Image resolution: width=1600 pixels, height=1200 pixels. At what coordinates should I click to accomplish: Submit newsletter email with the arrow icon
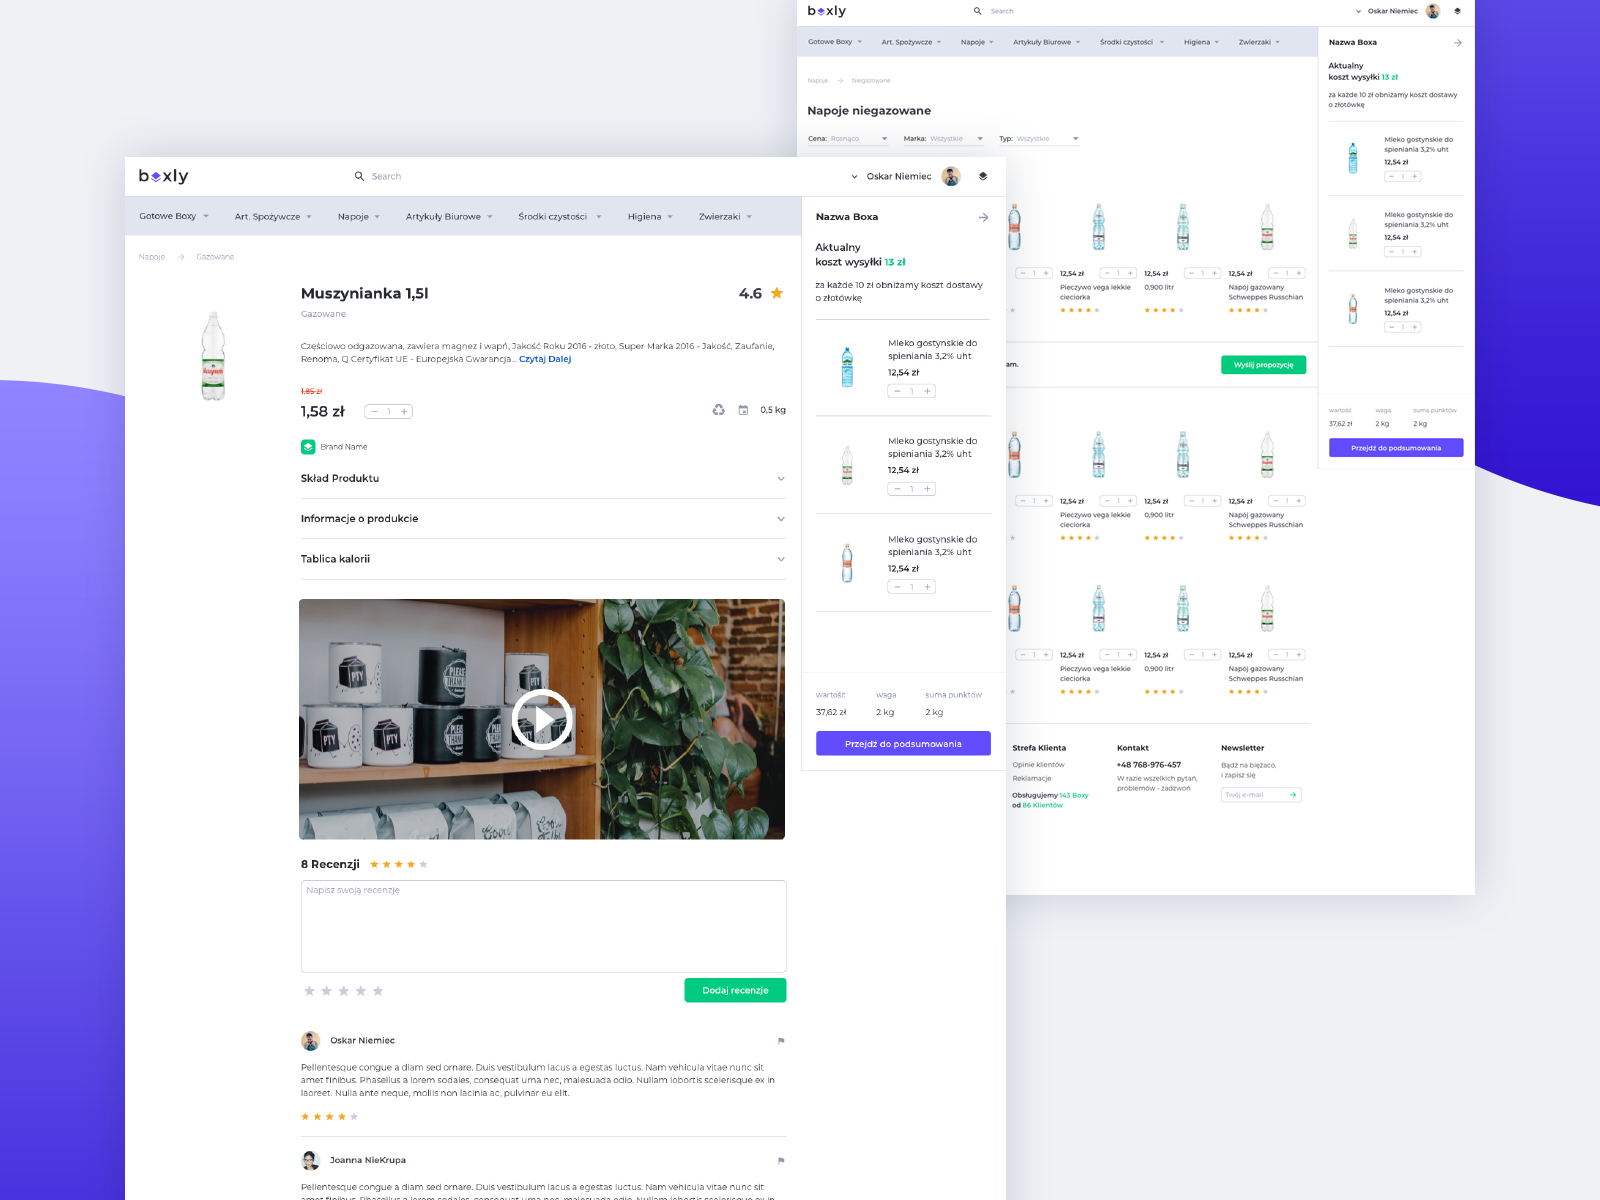tap(1292, 794)
